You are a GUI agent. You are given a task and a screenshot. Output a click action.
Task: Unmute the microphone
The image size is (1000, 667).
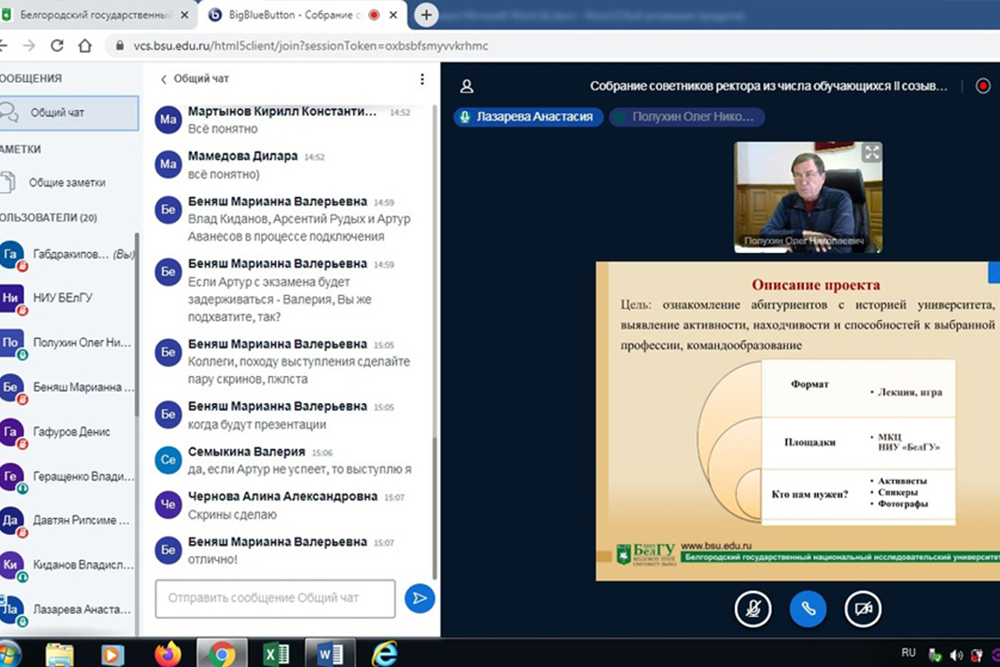click(x=752, y=608)
